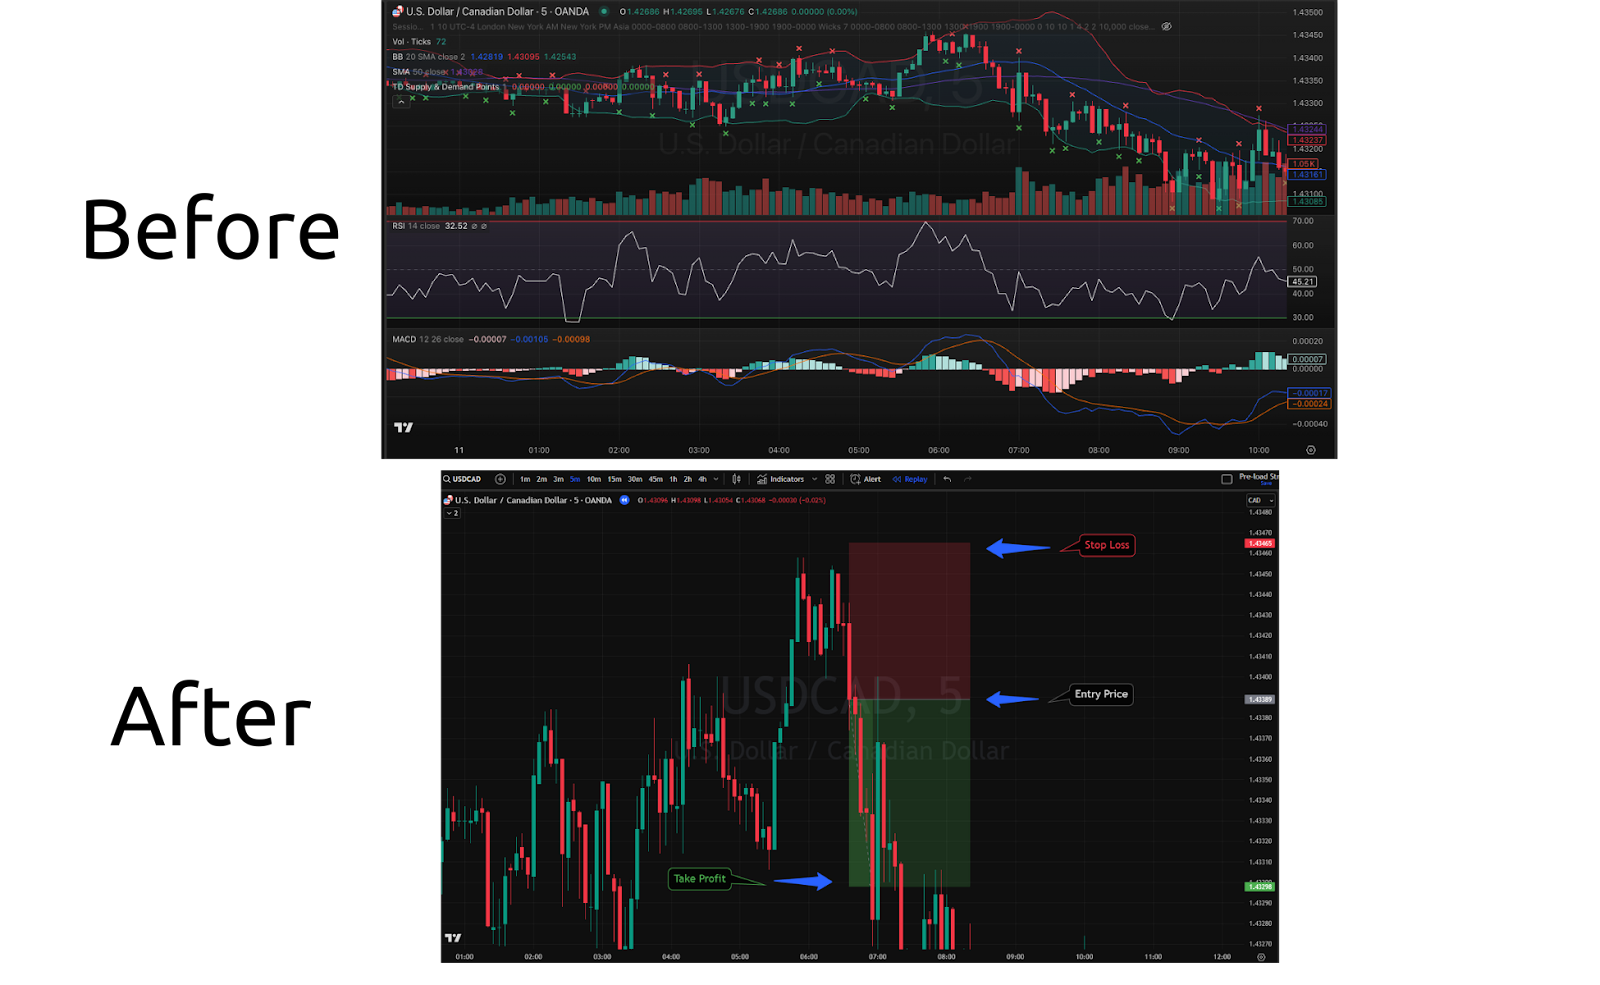Click the After chart symbol title

coord(533,500)
